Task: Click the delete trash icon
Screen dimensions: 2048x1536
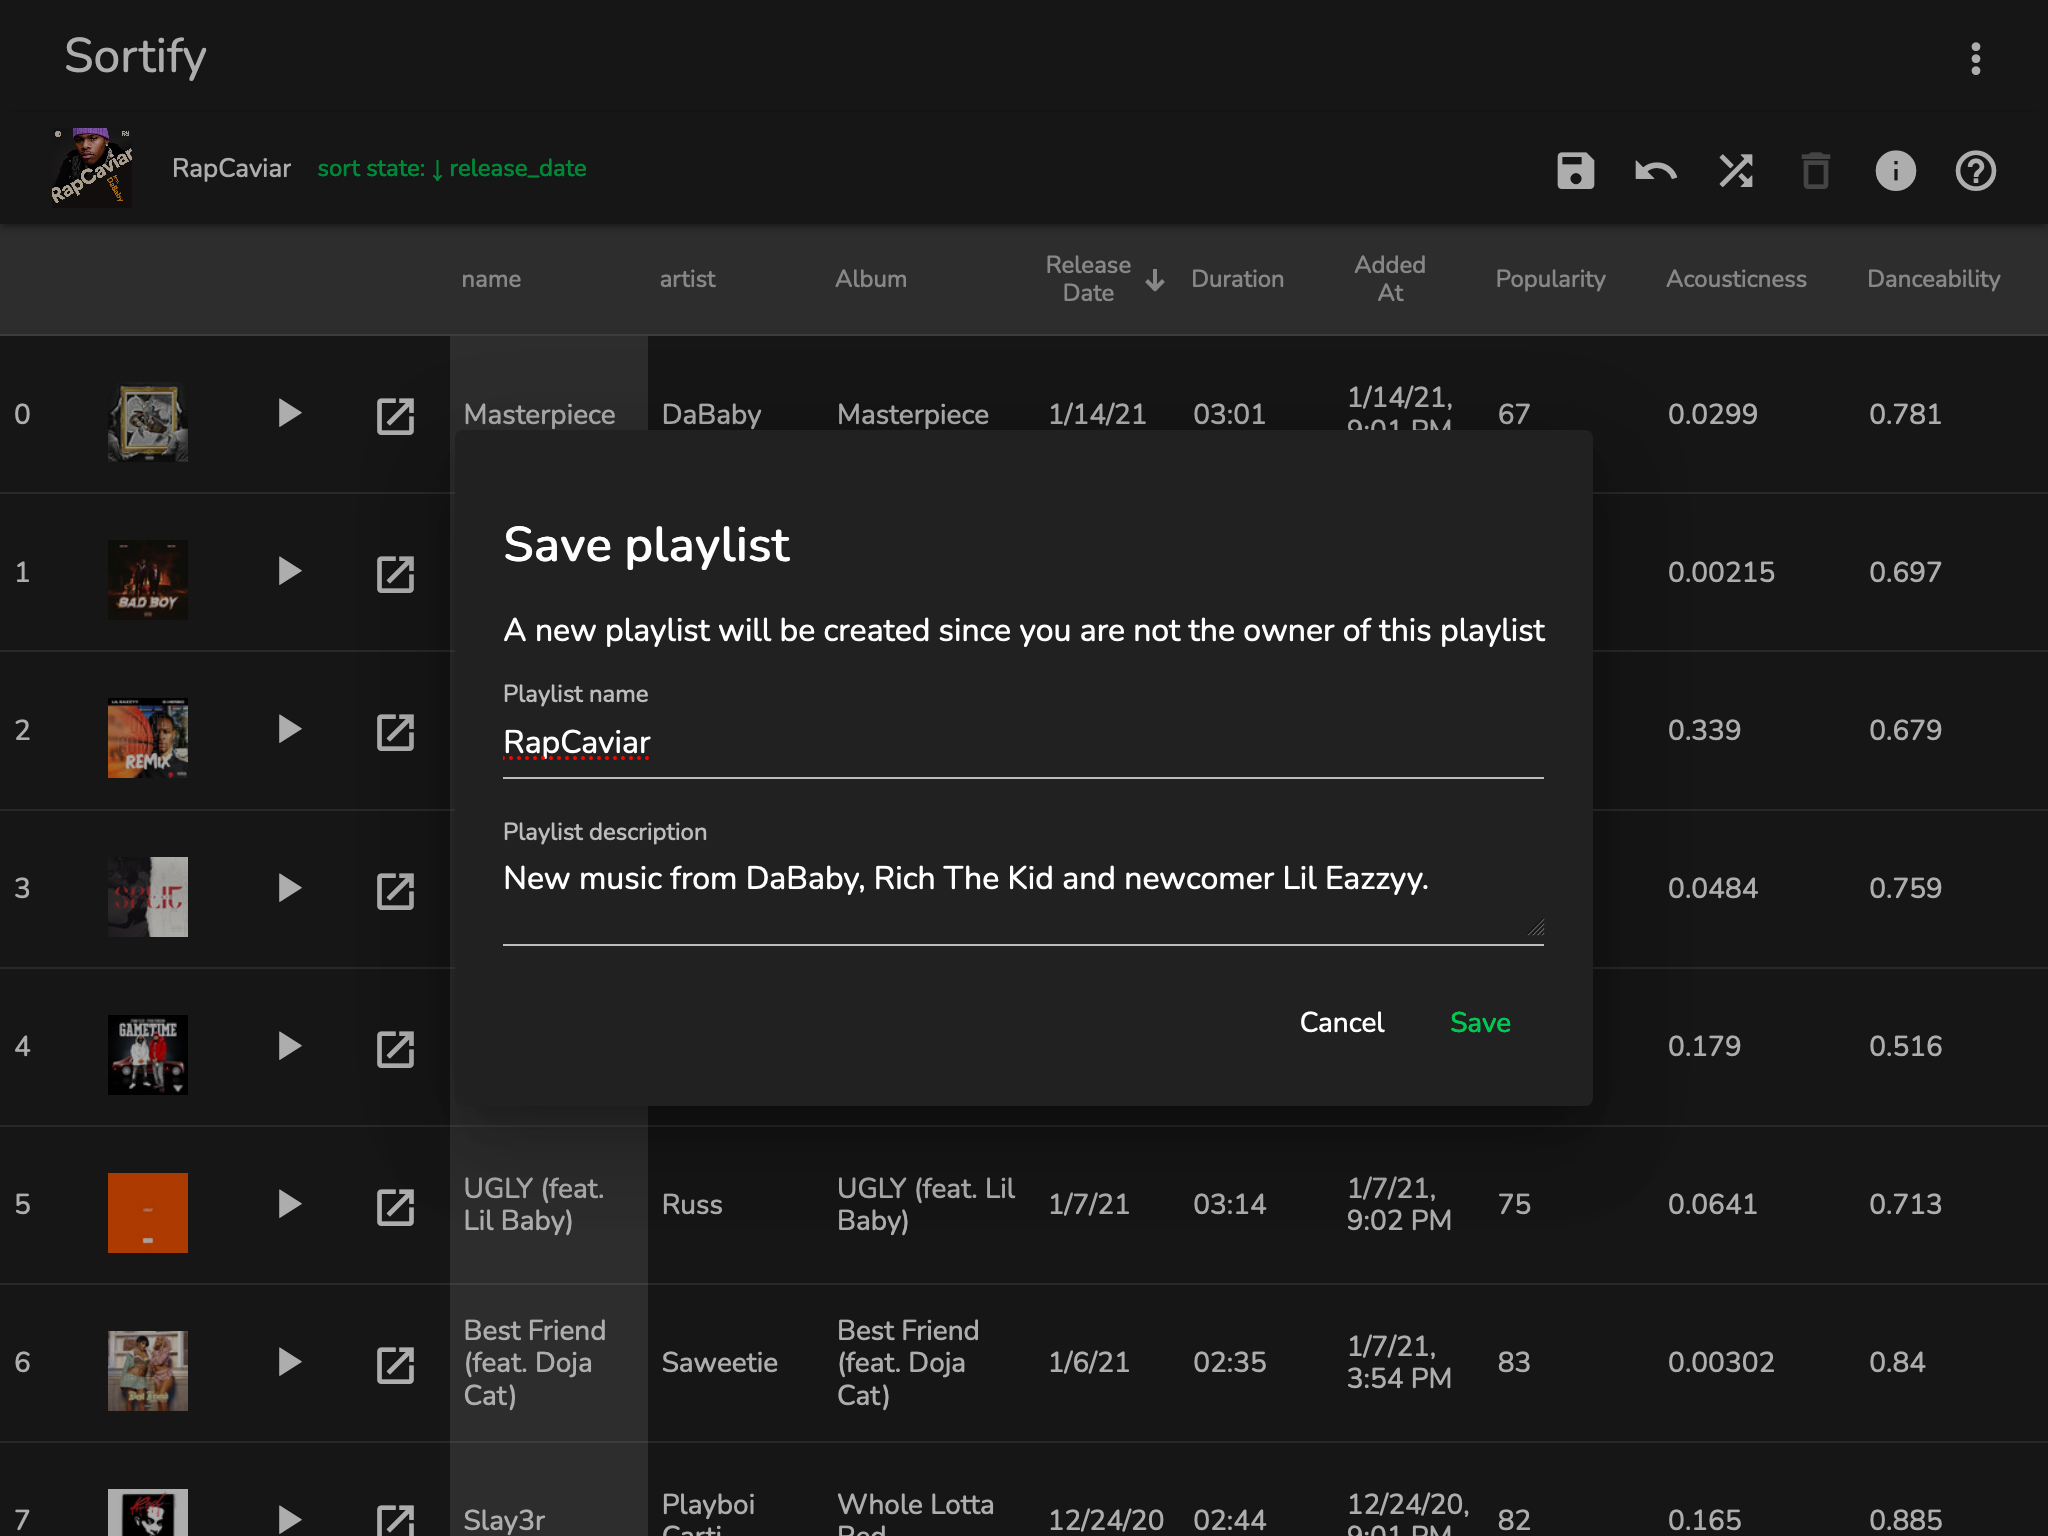Action: pyautogui.click(x=1815, y=171)
